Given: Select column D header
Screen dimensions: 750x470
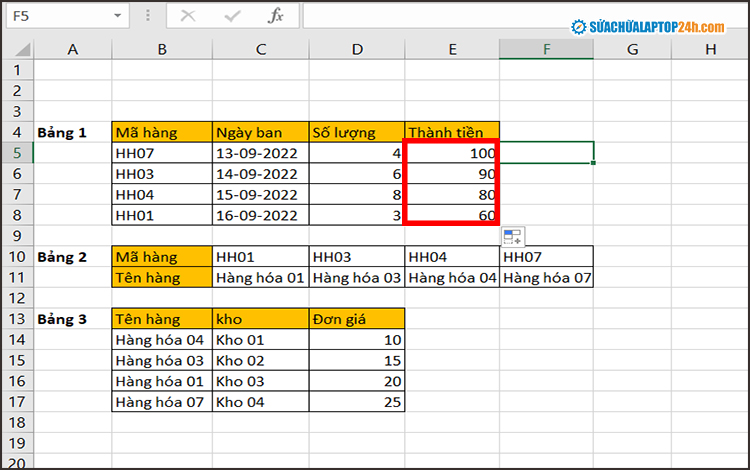Looking at the screenshot, I should (x=357, y=49).
